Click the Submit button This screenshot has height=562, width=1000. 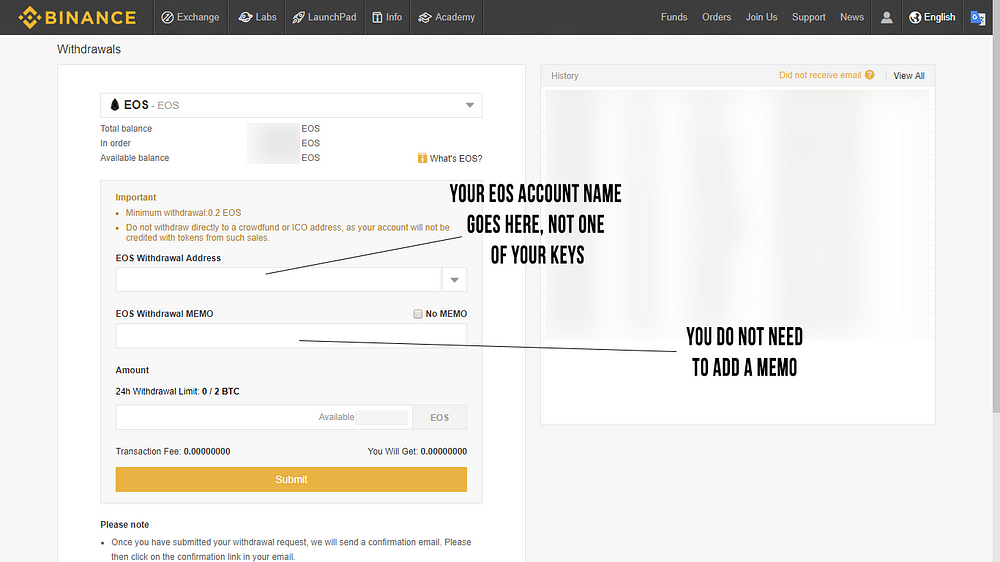291,480
